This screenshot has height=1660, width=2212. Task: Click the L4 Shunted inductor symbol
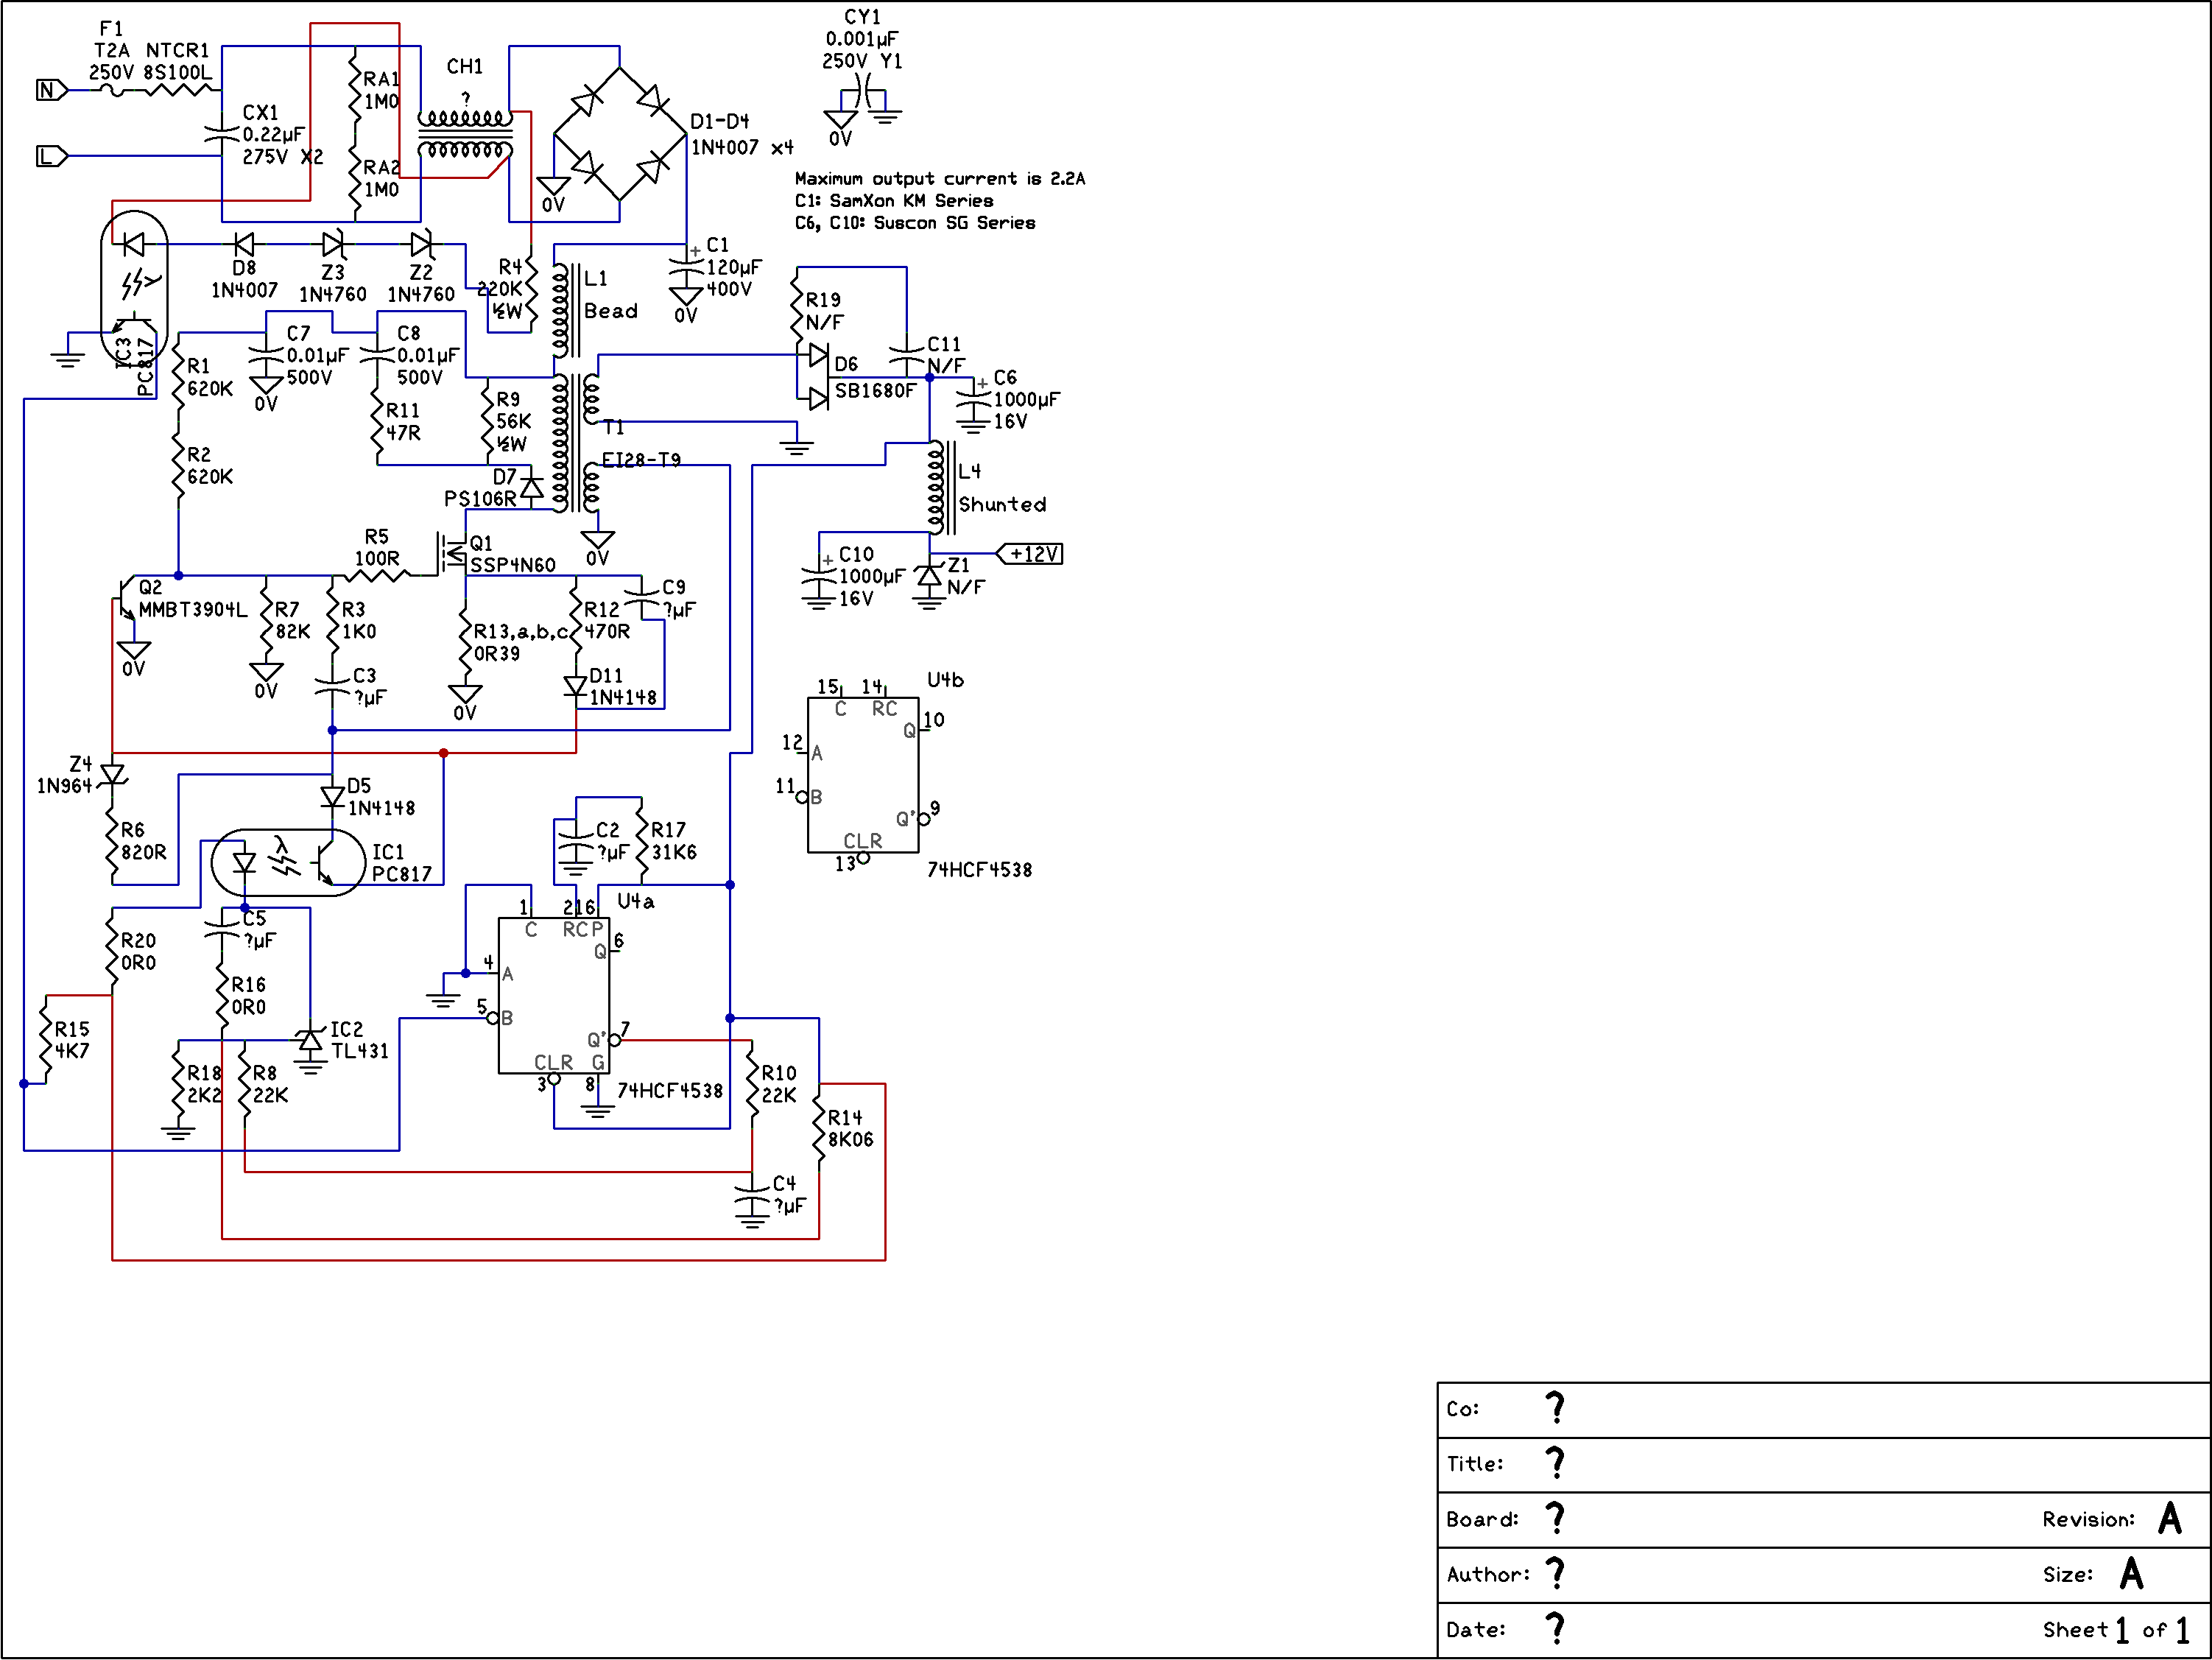942,487
